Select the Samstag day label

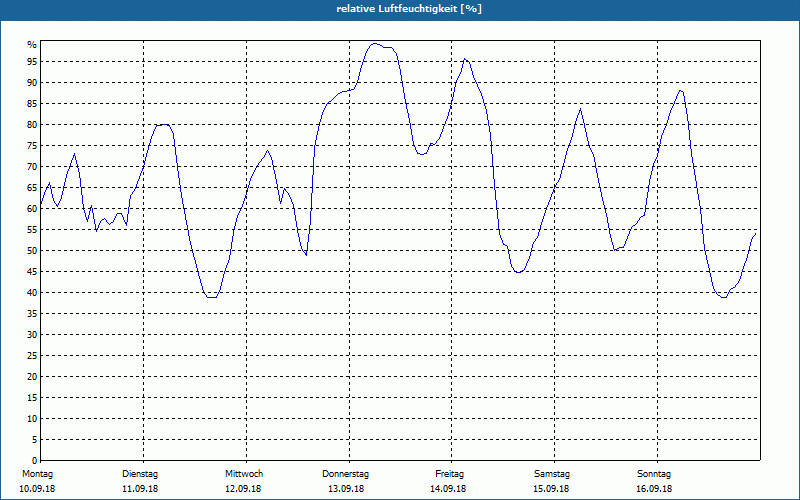tap(552, 474)
